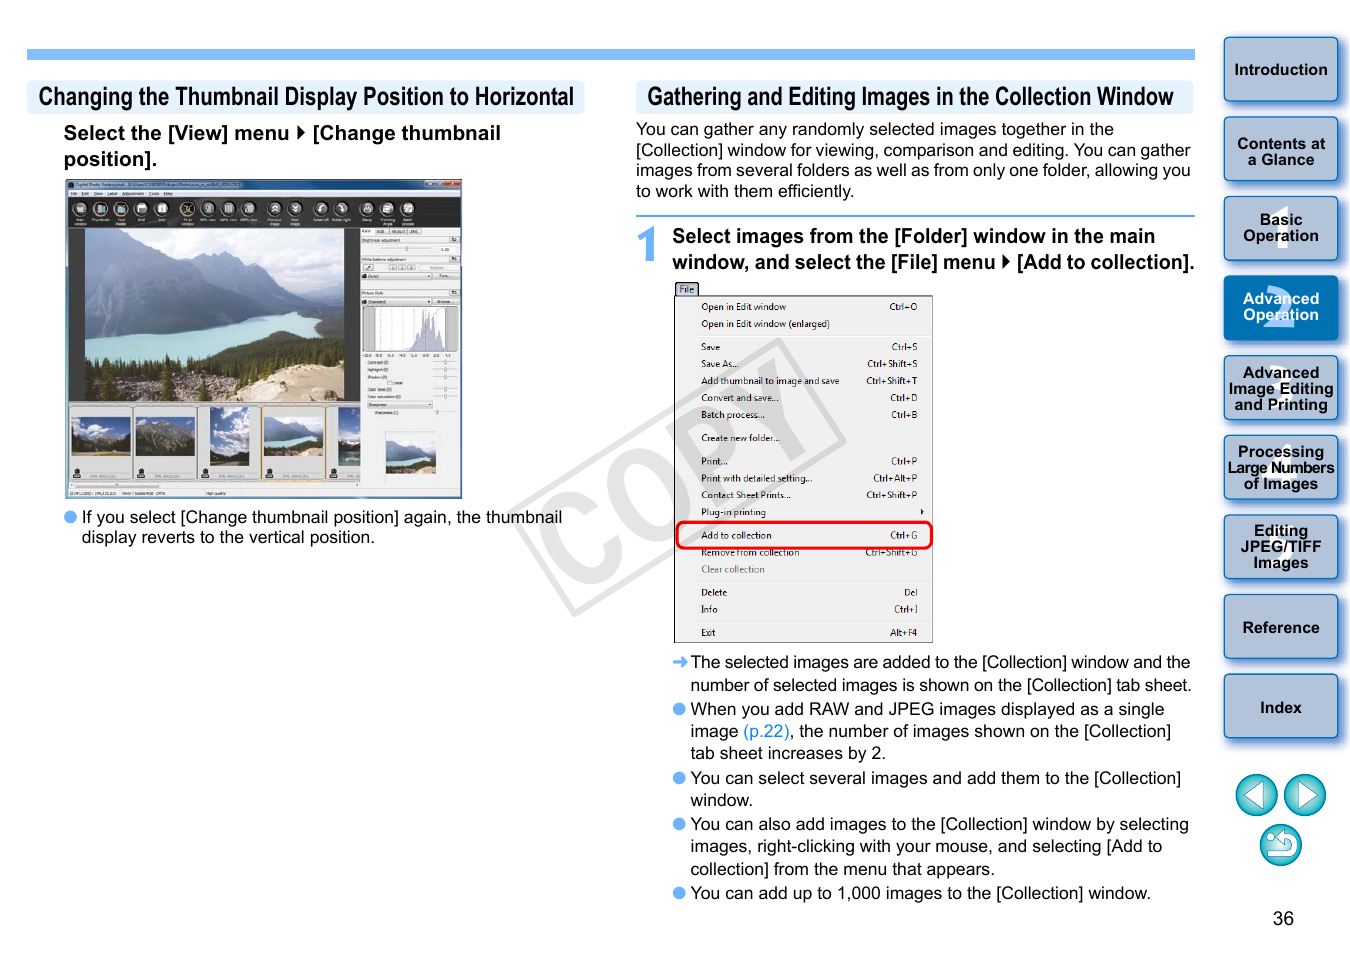Screen dimensions: 1350x954
Task: Select the 50% view icon
Action: [208, 209]
